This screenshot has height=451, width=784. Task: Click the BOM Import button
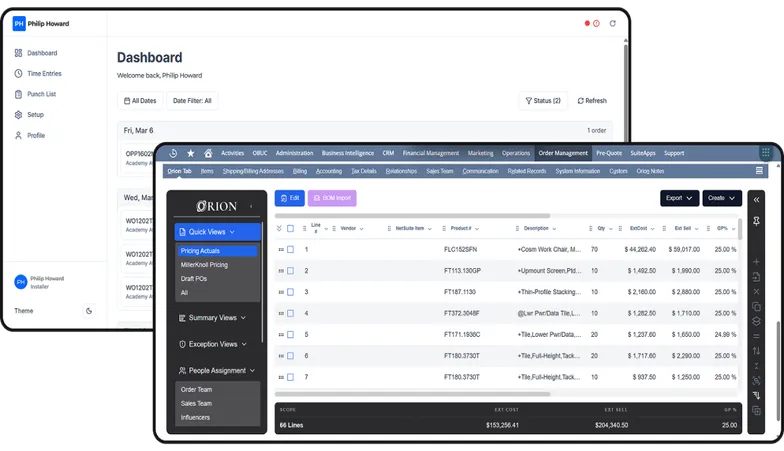click(332, 198)
